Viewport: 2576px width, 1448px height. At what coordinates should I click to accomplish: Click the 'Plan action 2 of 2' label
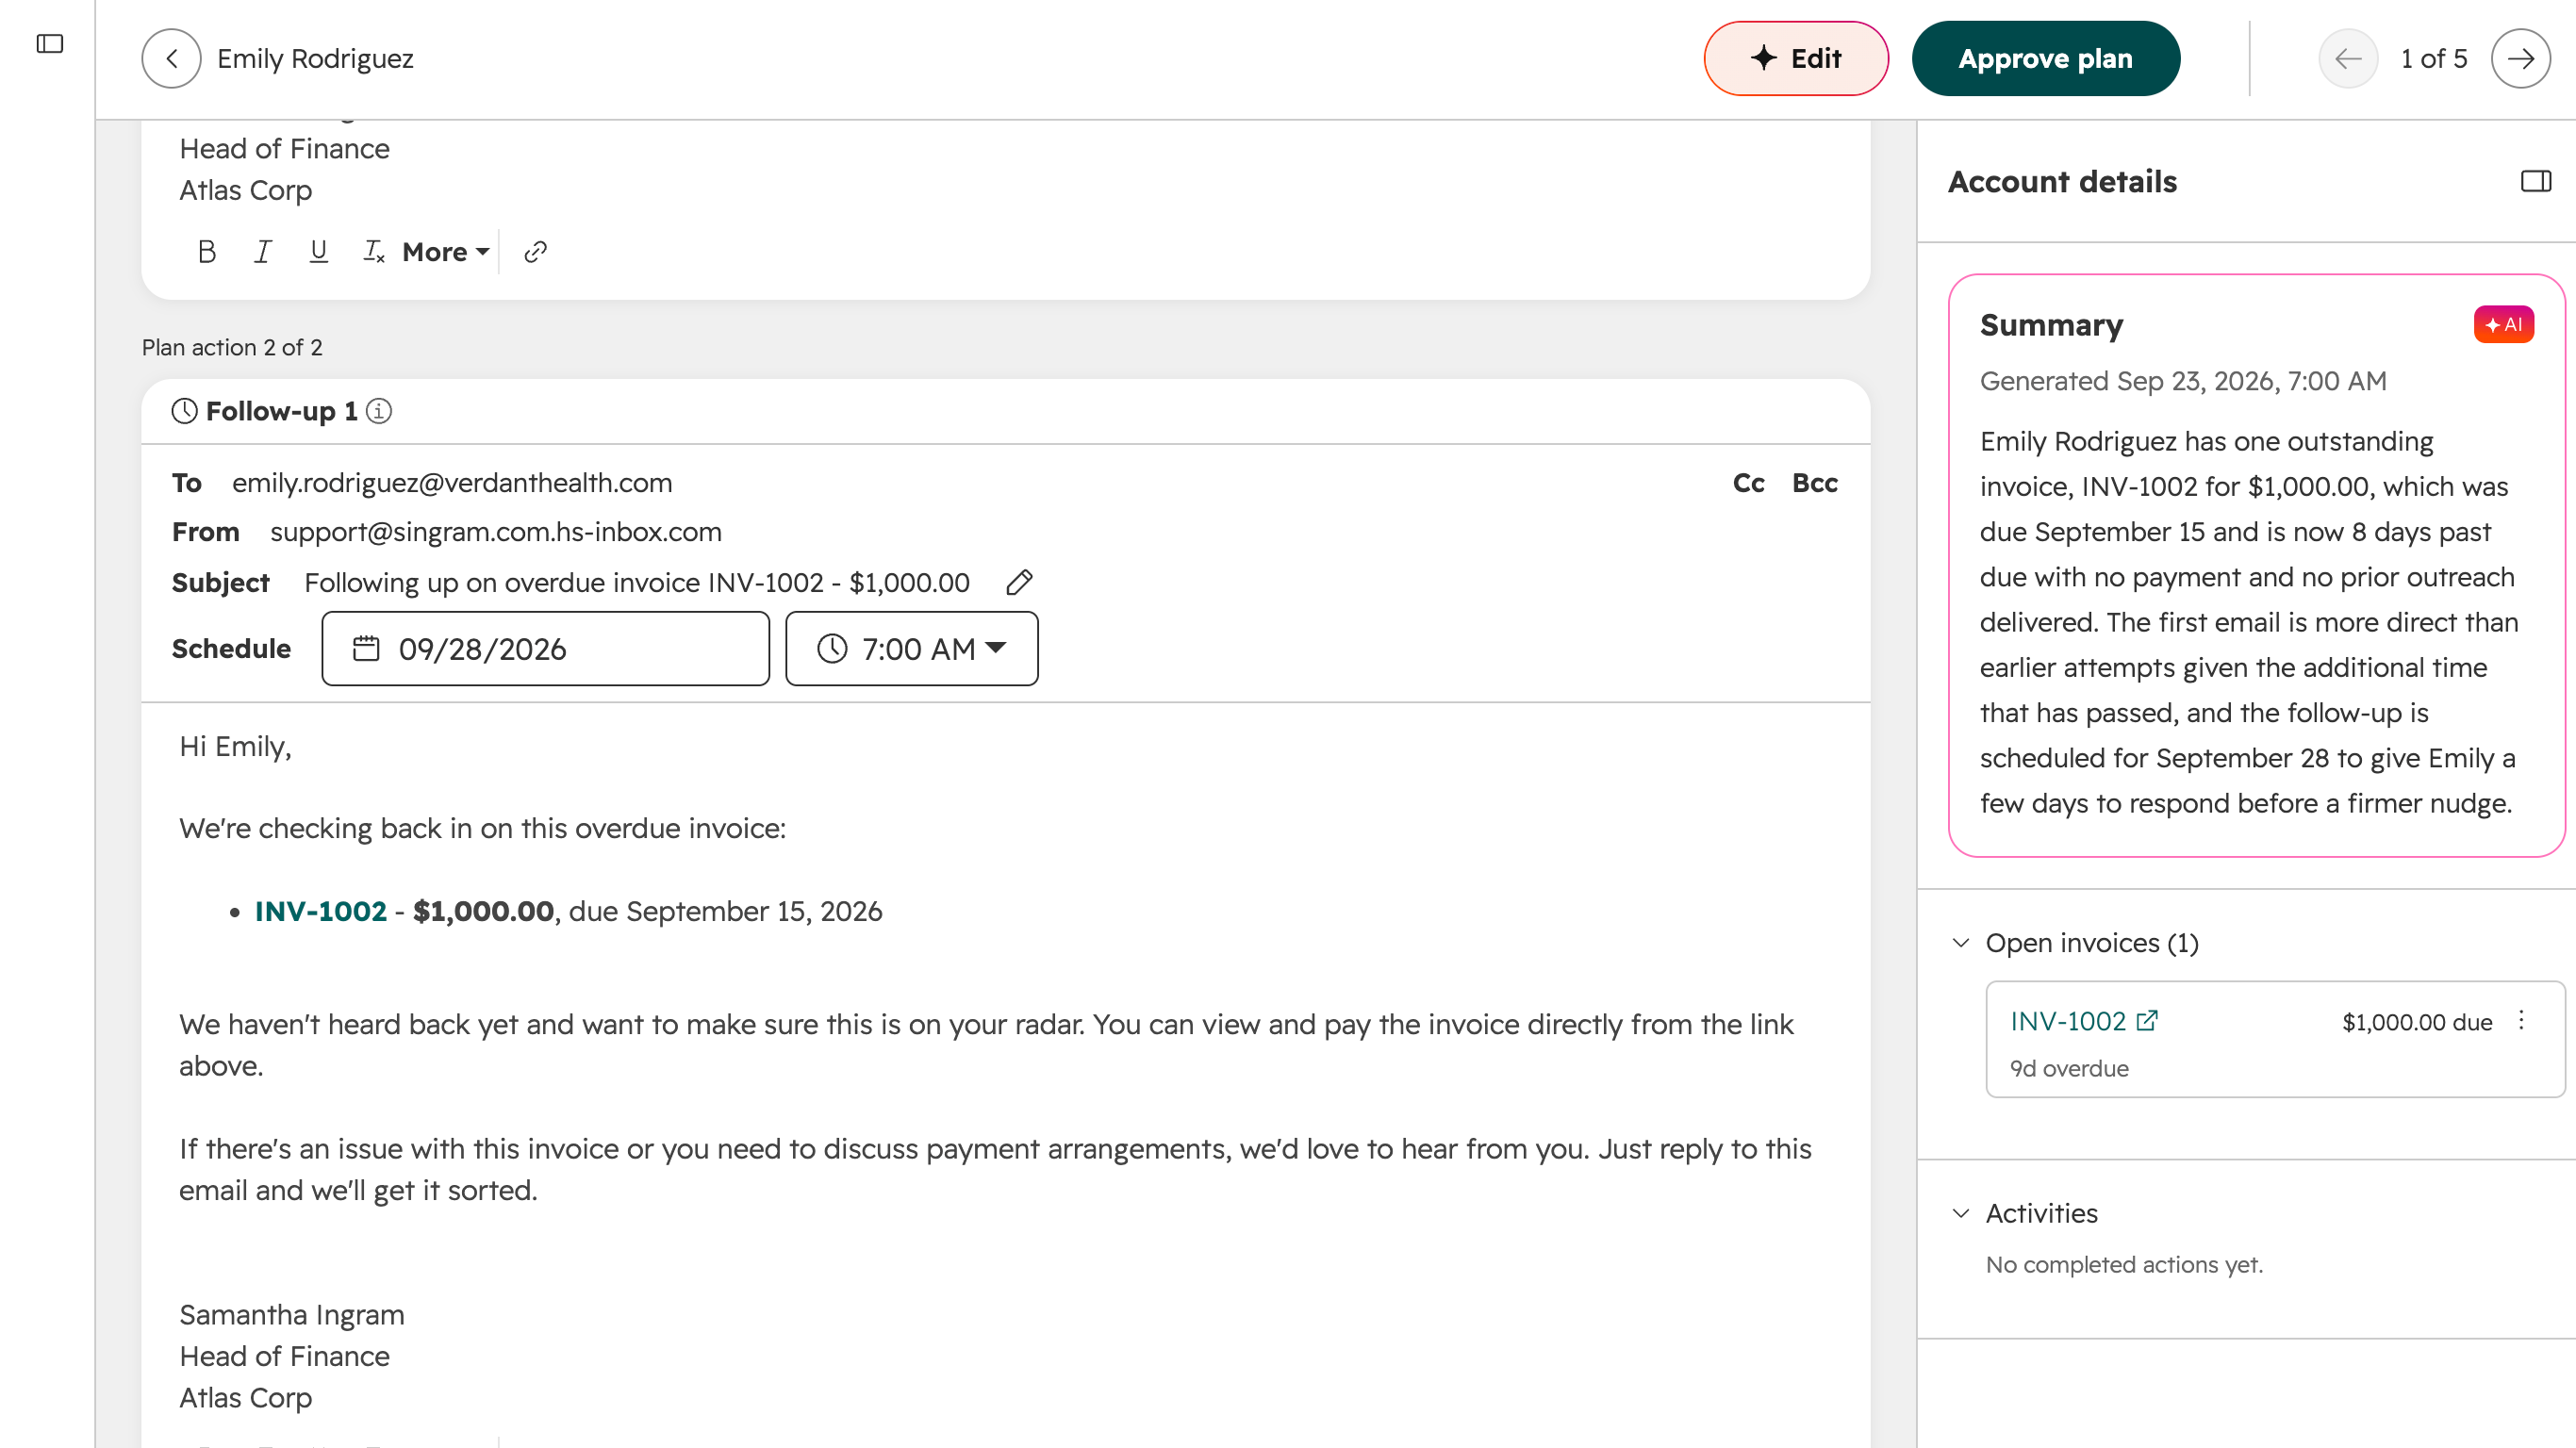coord(232,347)
